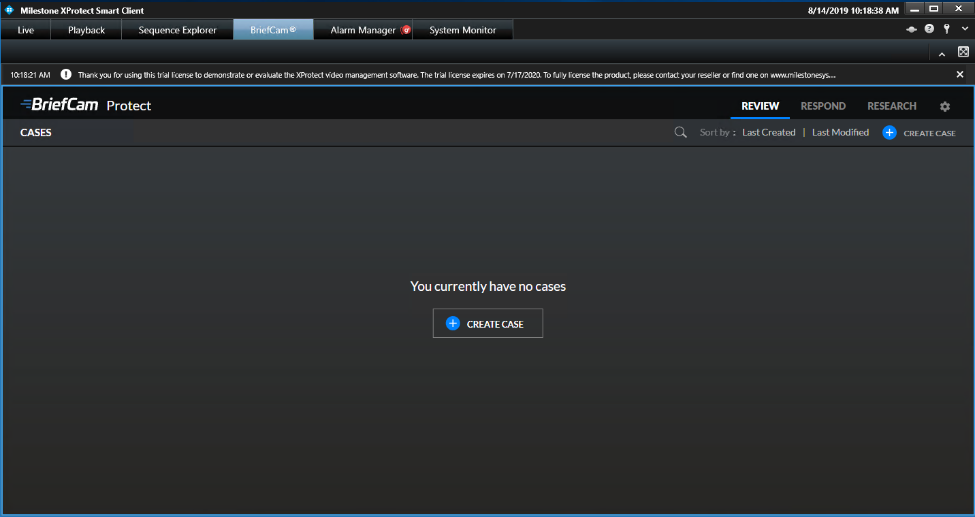
Task: Click the BriefCam Protect logo
Action: click(x=86, y=105)
